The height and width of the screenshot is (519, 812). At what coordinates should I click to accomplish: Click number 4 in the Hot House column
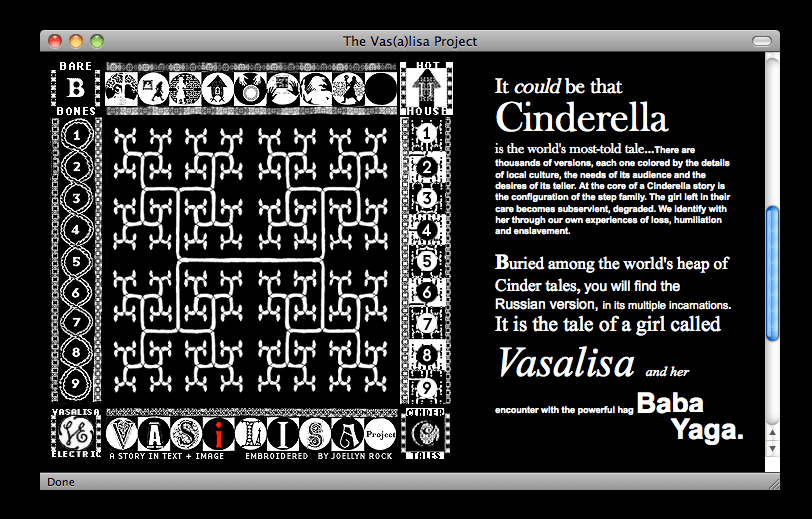point(426,230)
